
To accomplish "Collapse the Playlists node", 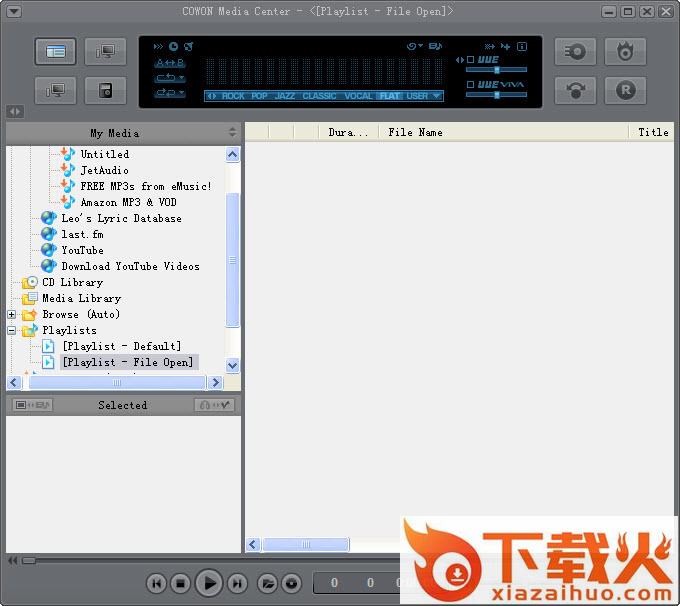I will (12, 331).
